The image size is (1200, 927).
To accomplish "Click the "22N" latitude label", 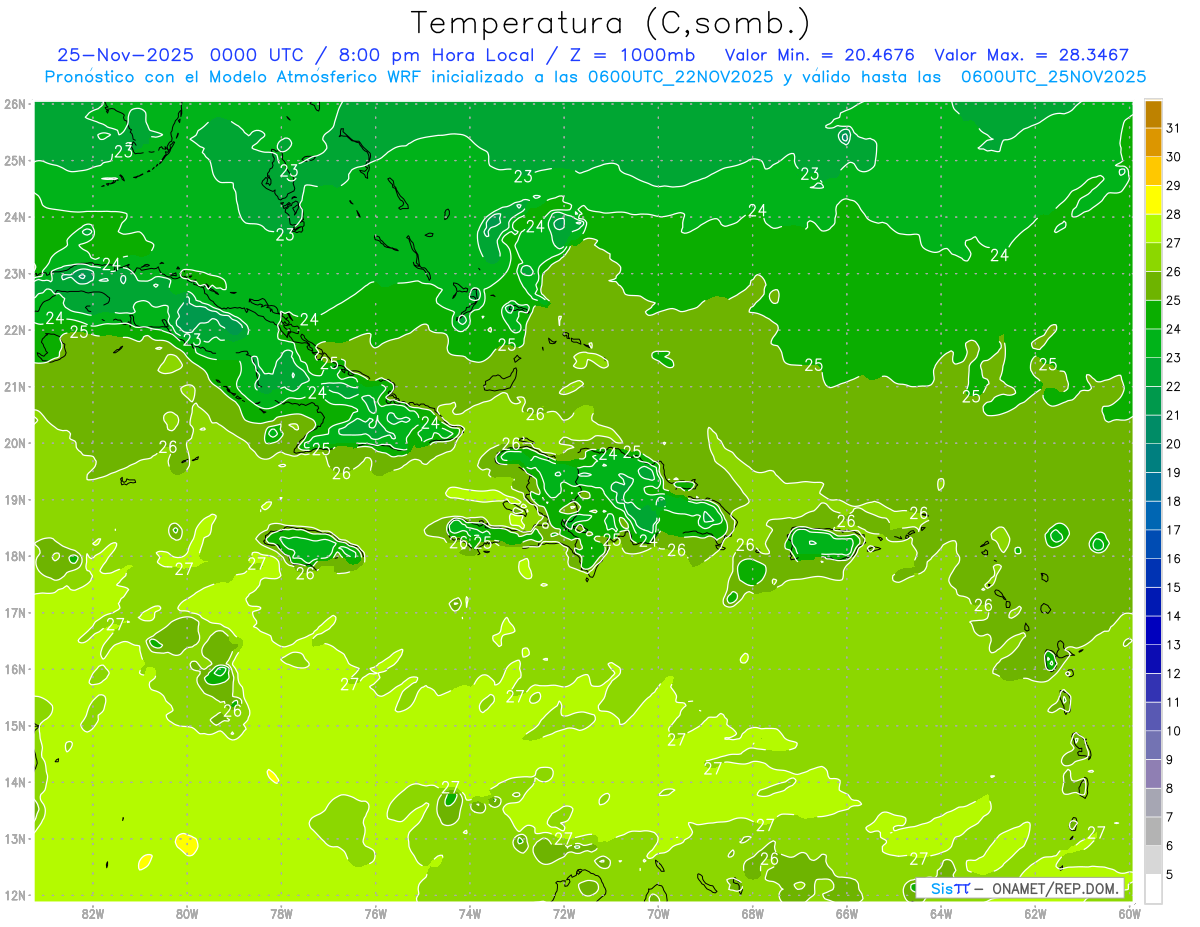I will click(14, 330).
